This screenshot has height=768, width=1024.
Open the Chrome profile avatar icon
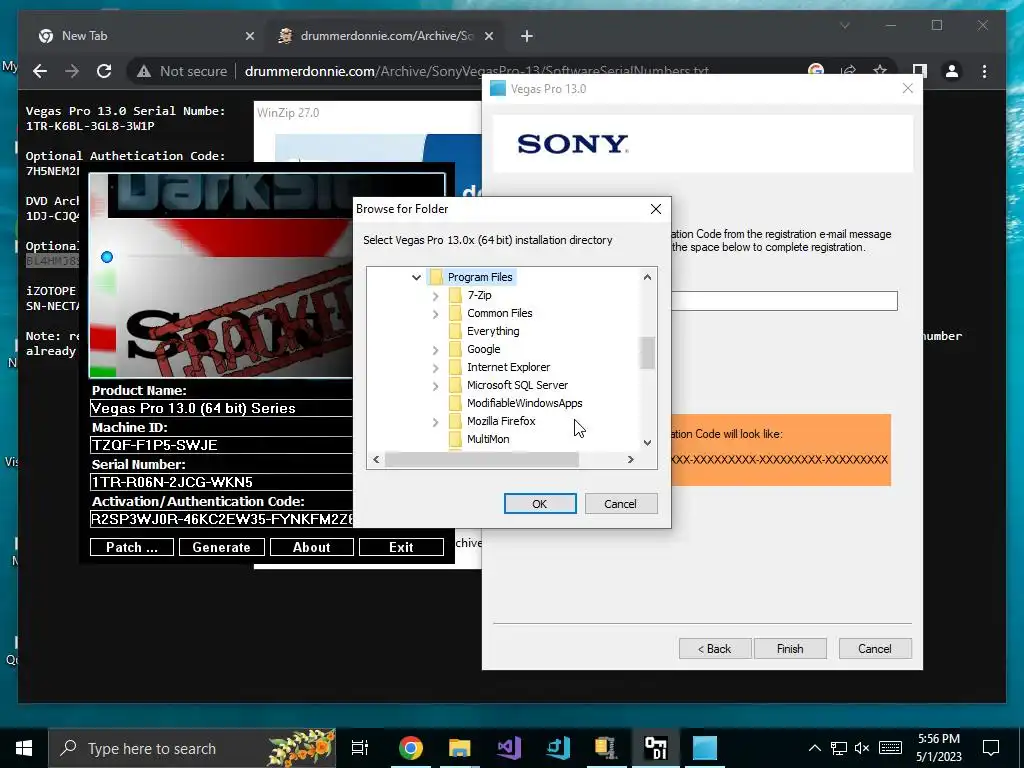click(952, 71)
